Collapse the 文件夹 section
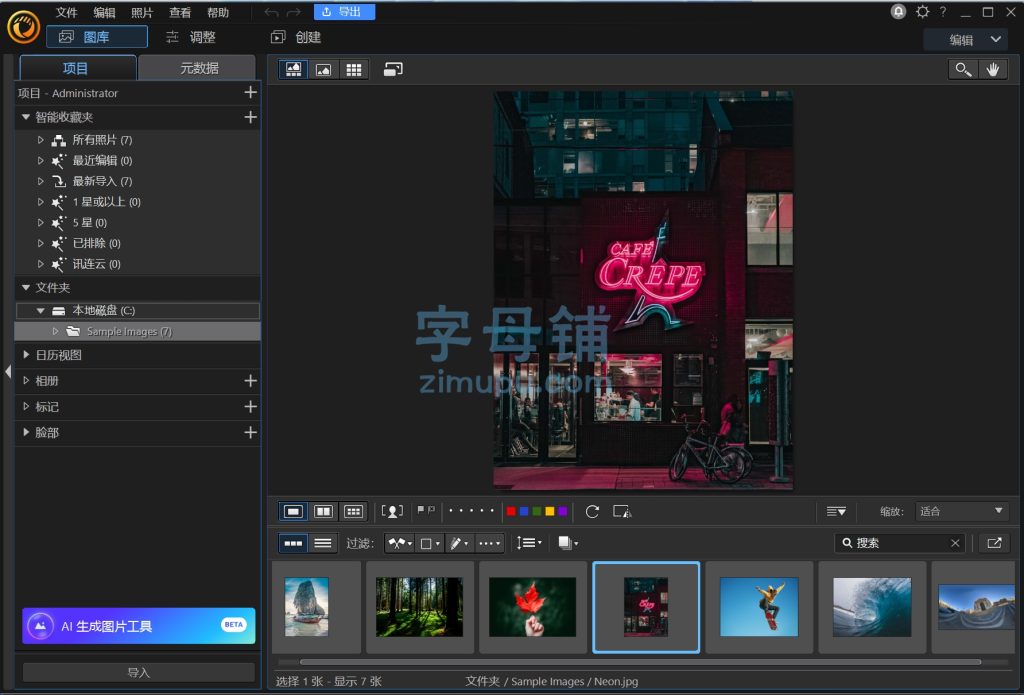Viewport: 1024px width, 695px height. tap(25, 287)
